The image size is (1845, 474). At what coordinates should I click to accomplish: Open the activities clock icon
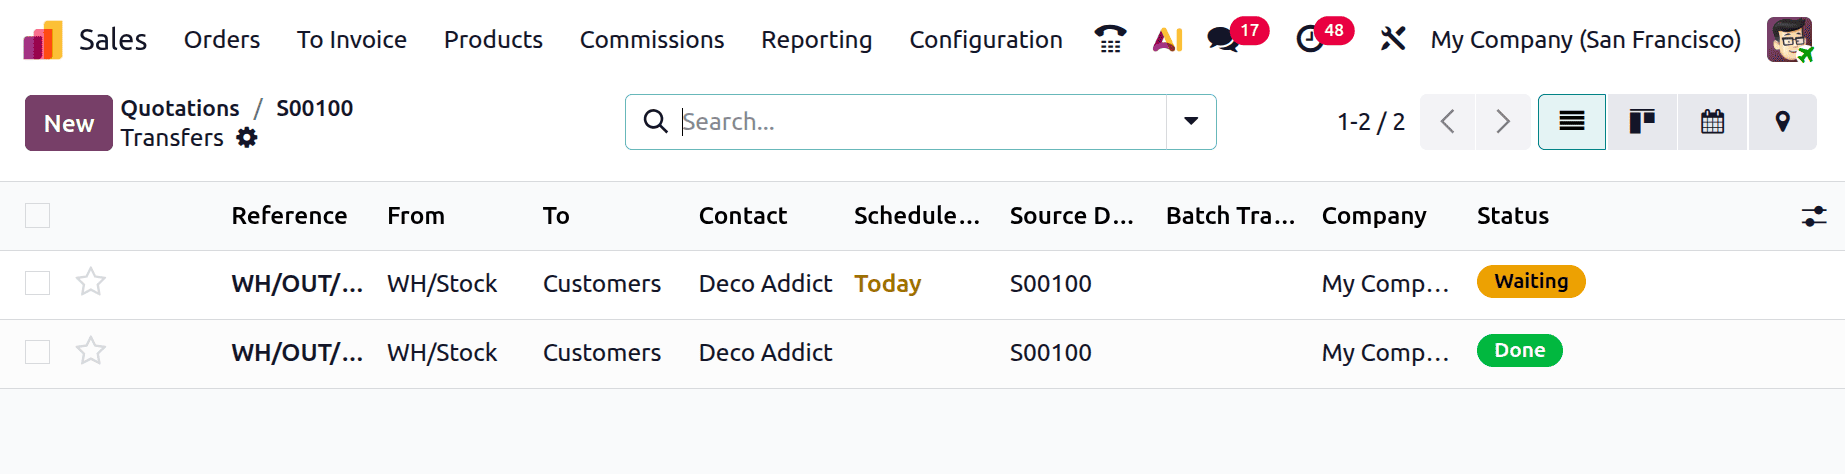(x=1309, y=40)
